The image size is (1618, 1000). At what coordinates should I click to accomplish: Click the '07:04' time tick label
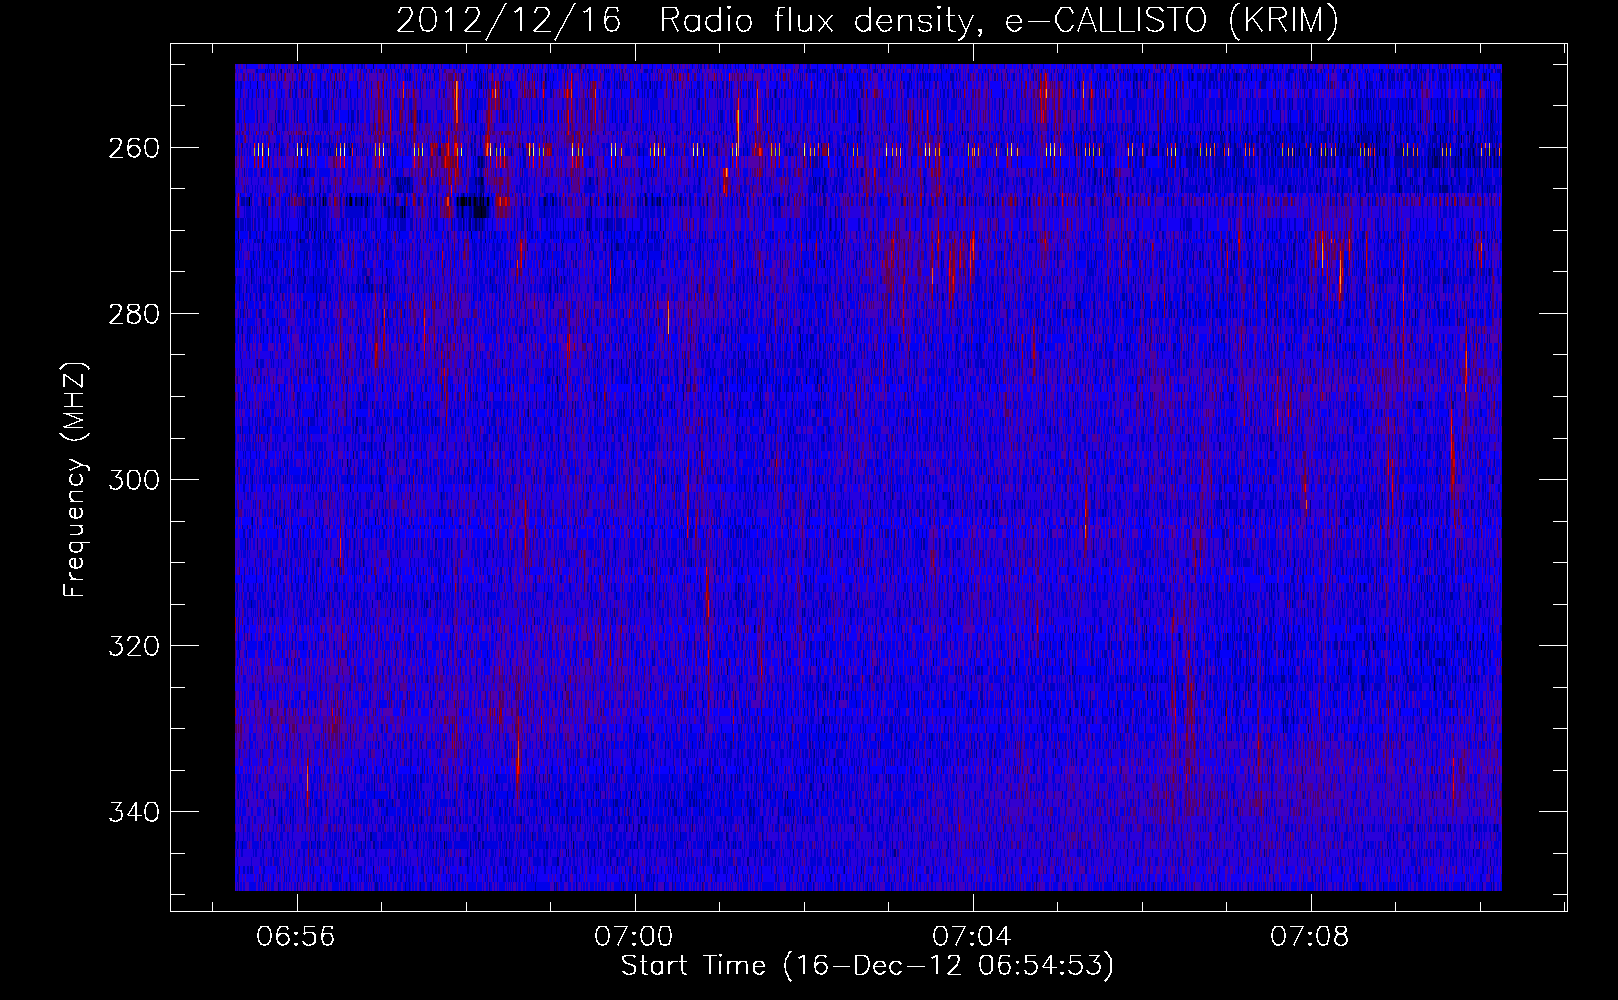[x=972, y=937]
